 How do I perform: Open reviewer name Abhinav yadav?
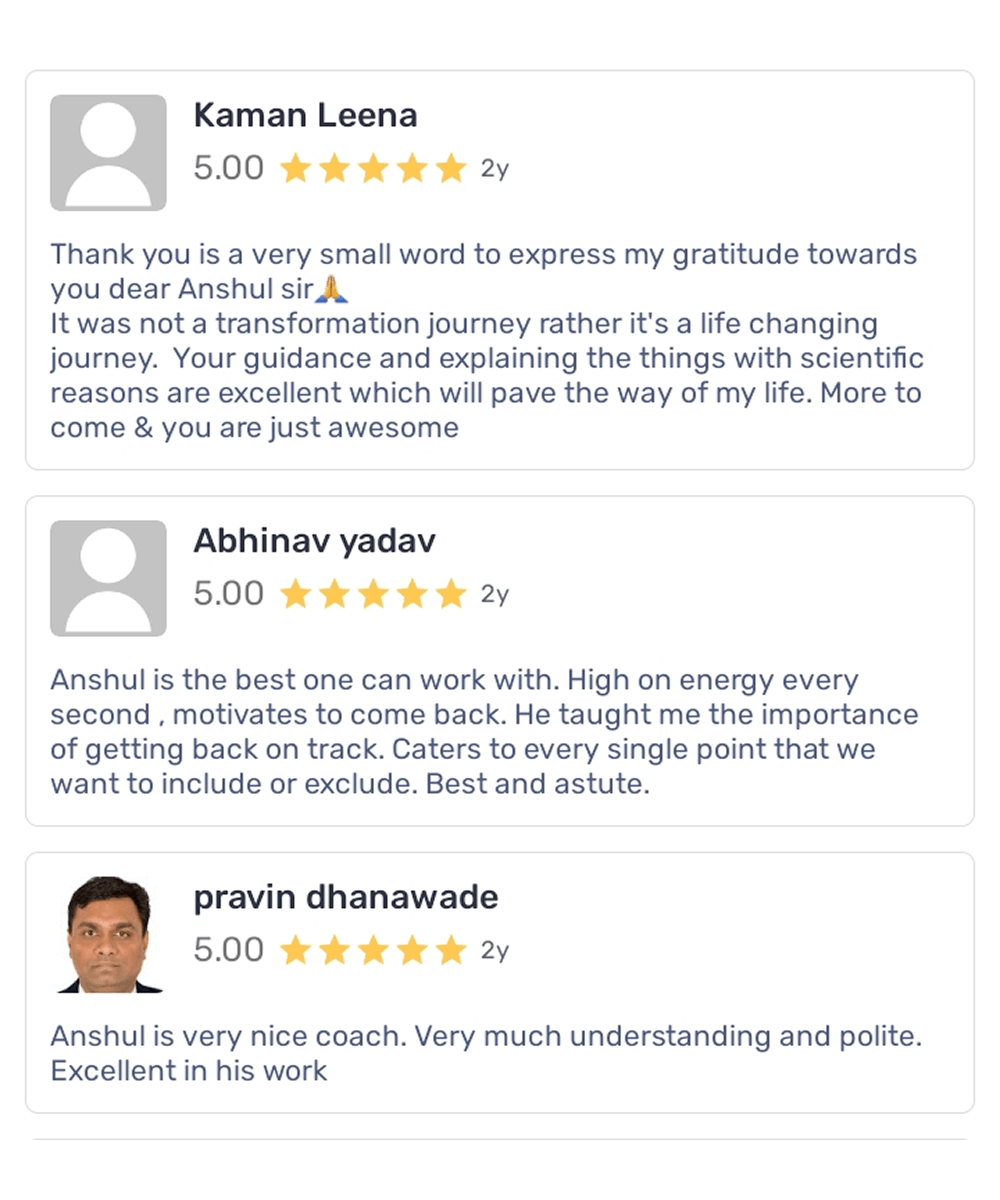pos(314,541)
